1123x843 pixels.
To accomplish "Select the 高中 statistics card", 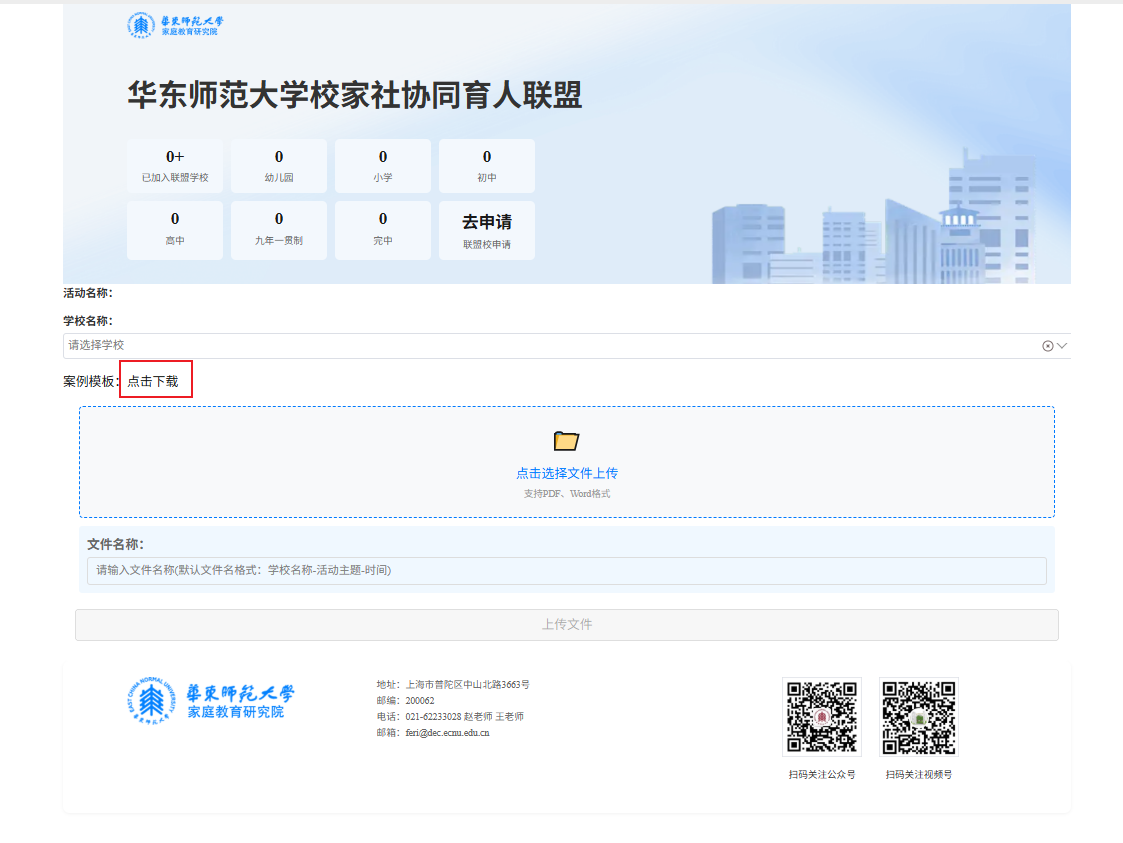I will (175, 230).
